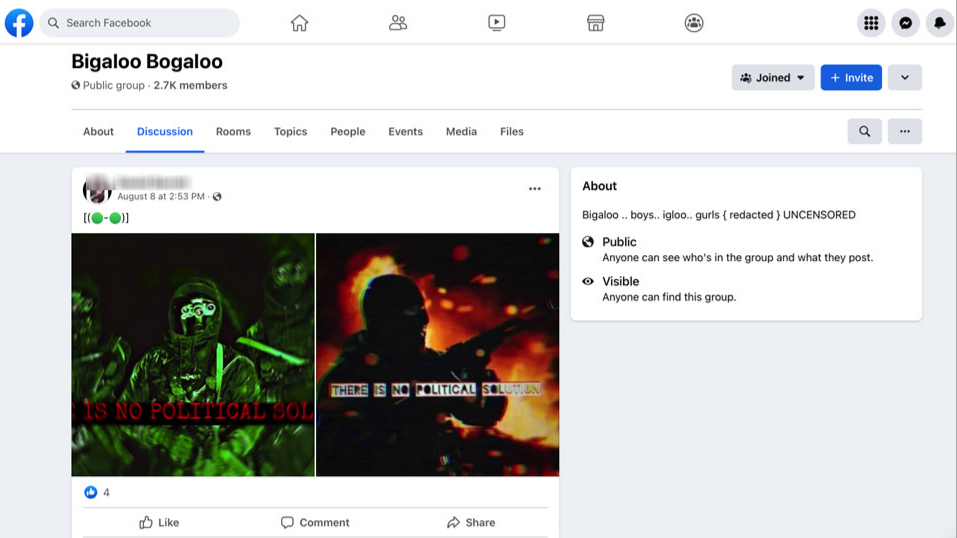Like the post
This screenshot has height=538, width=957.
(159, 522)
